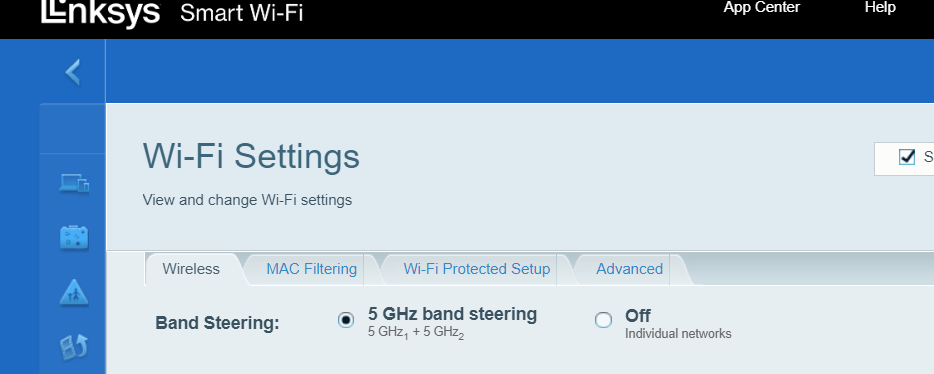Image resolution: width=934 pixels, height=374 pixels.
Task: Open the Help link in the header
Action: coord(880,8)
